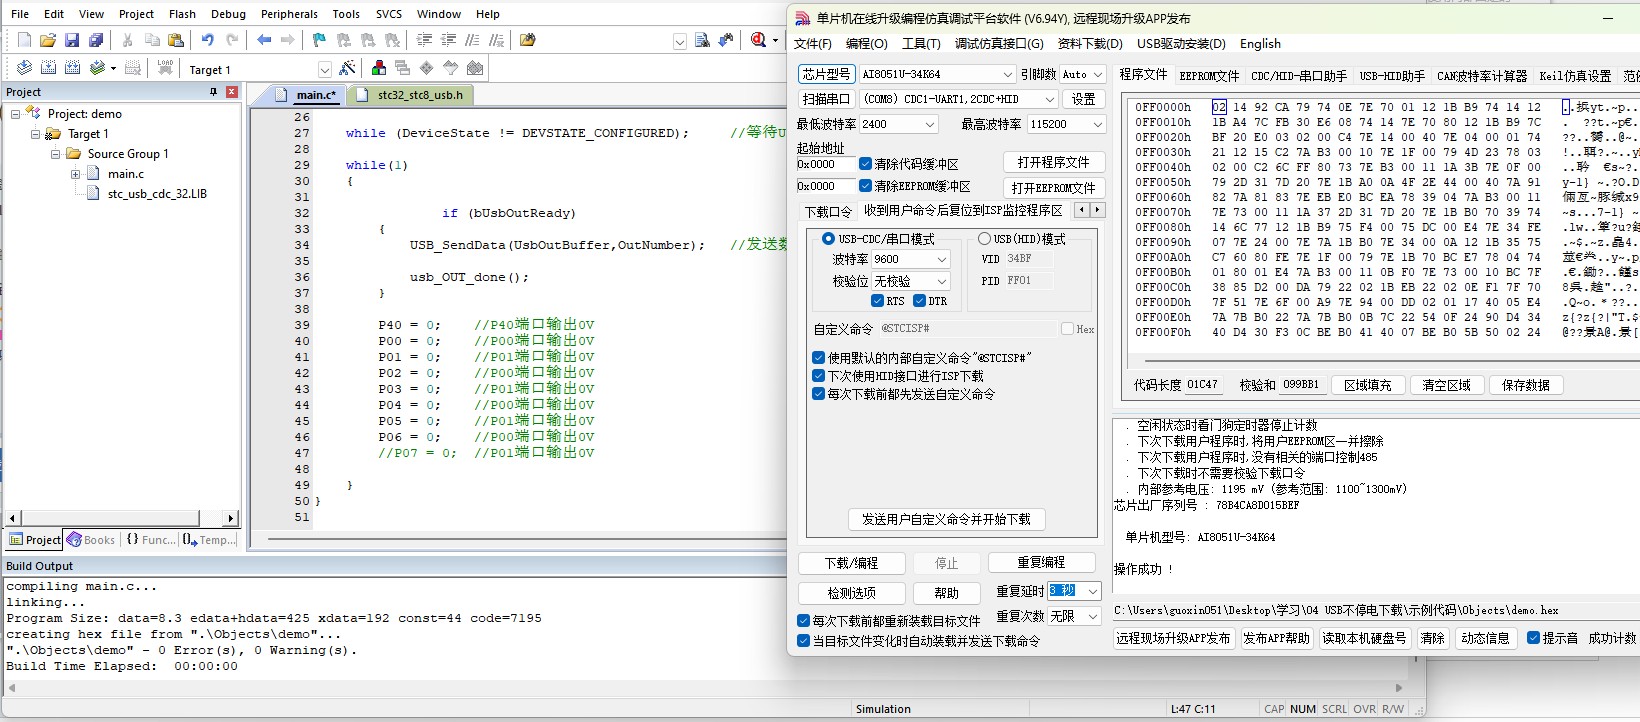The width and height of the screenshot is (1640, 722).
Task: Start the debug session icon in Keil
Action: pos(759,40)
